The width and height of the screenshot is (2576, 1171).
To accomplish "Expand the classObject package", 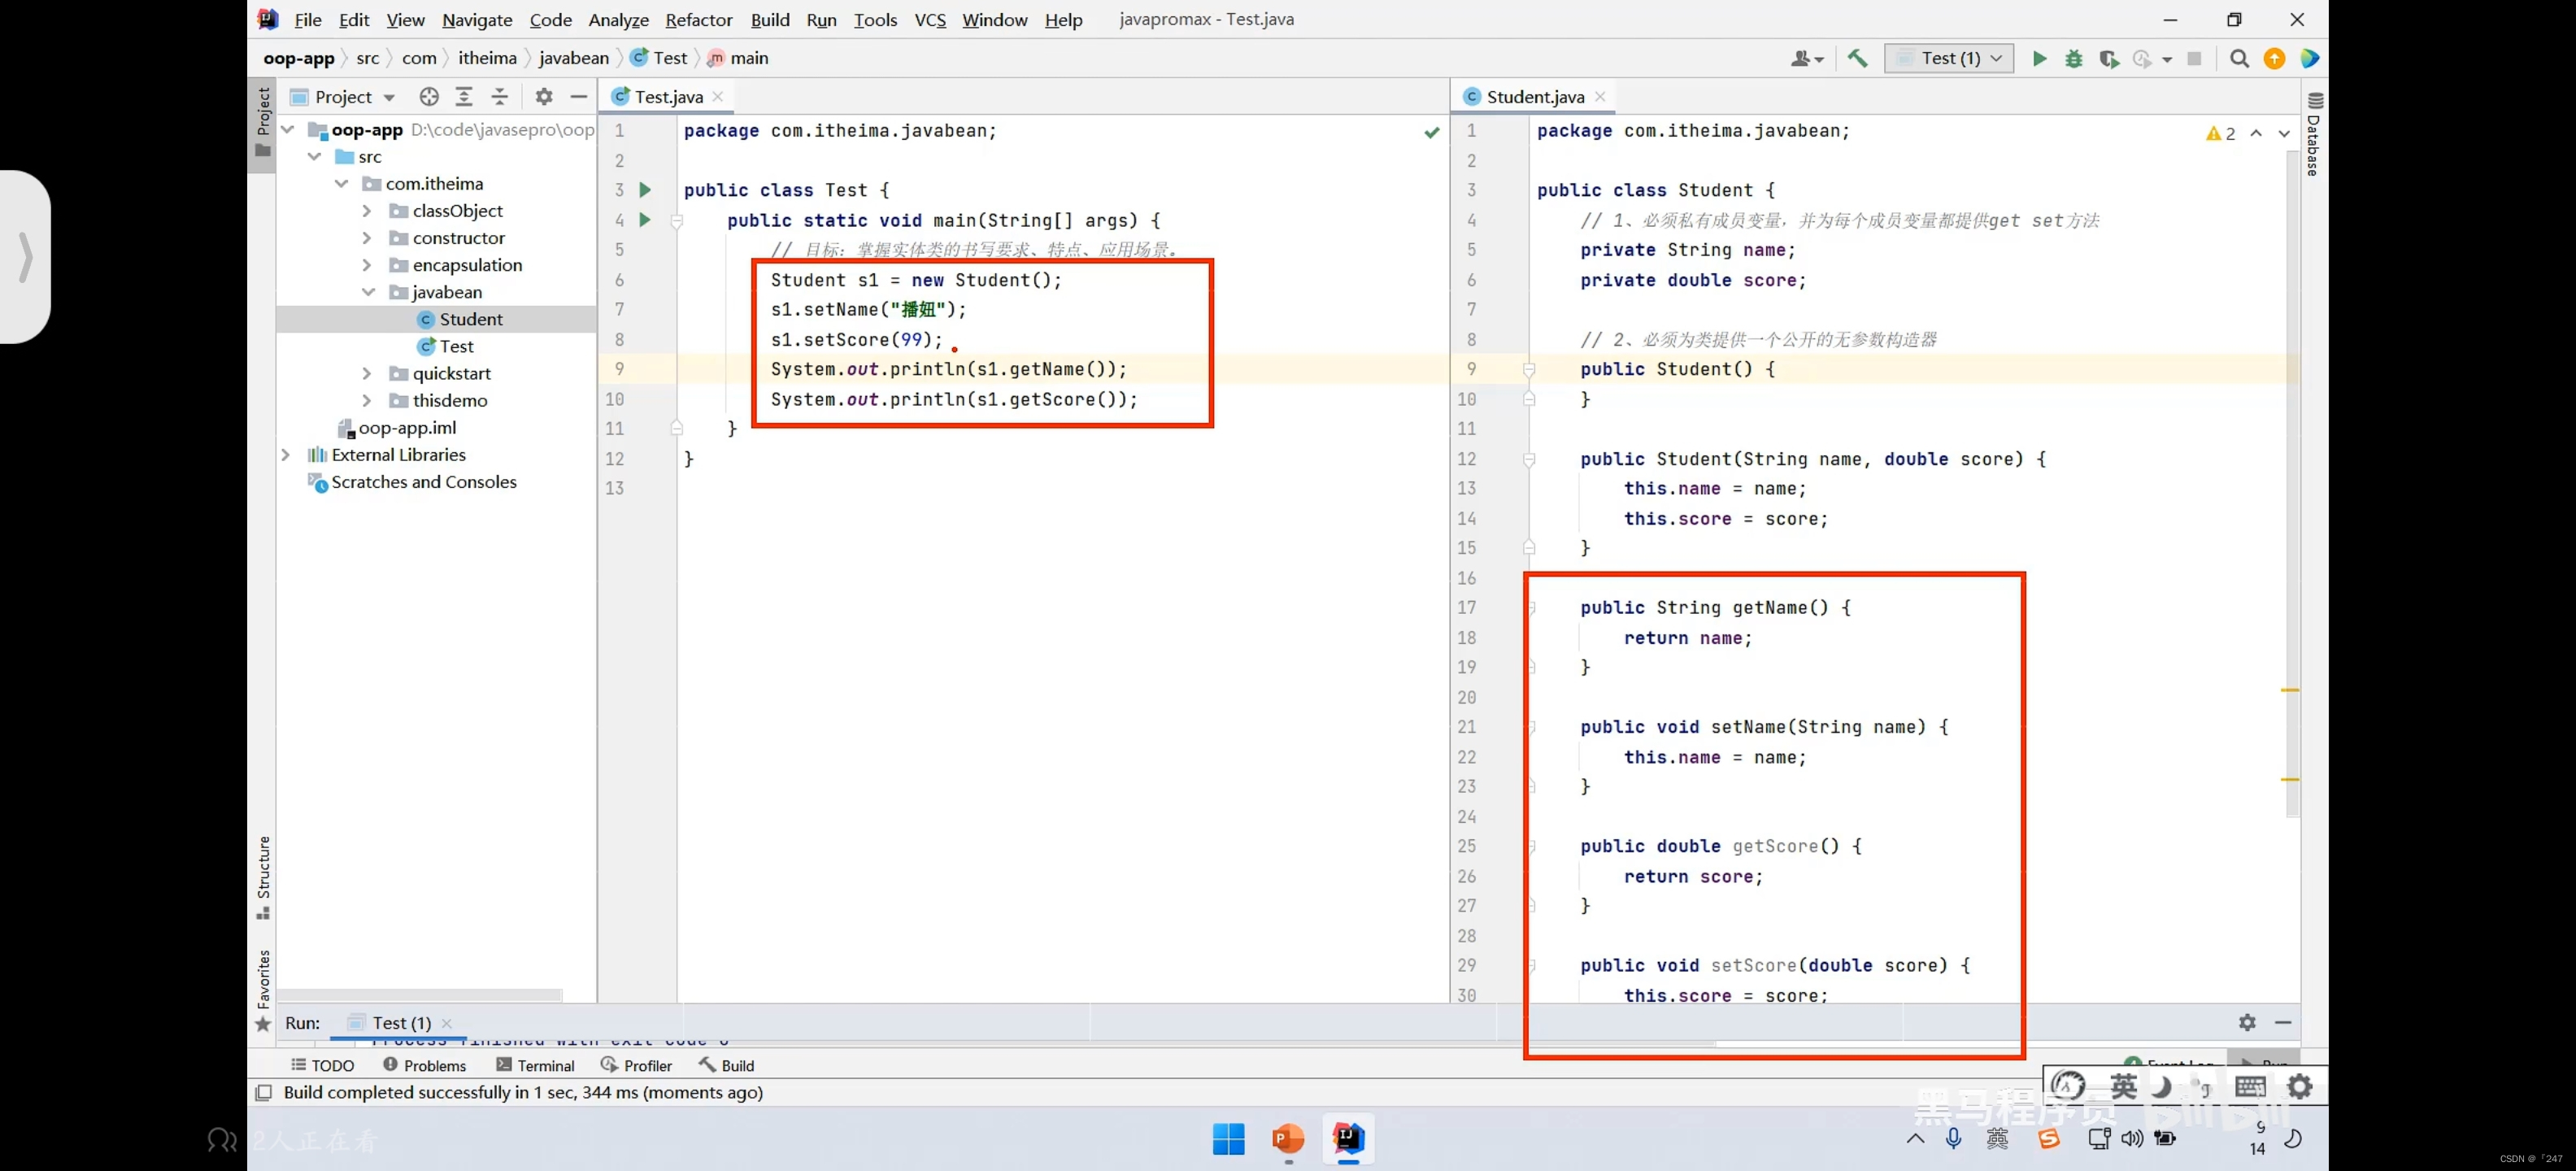I will point(367,210).
